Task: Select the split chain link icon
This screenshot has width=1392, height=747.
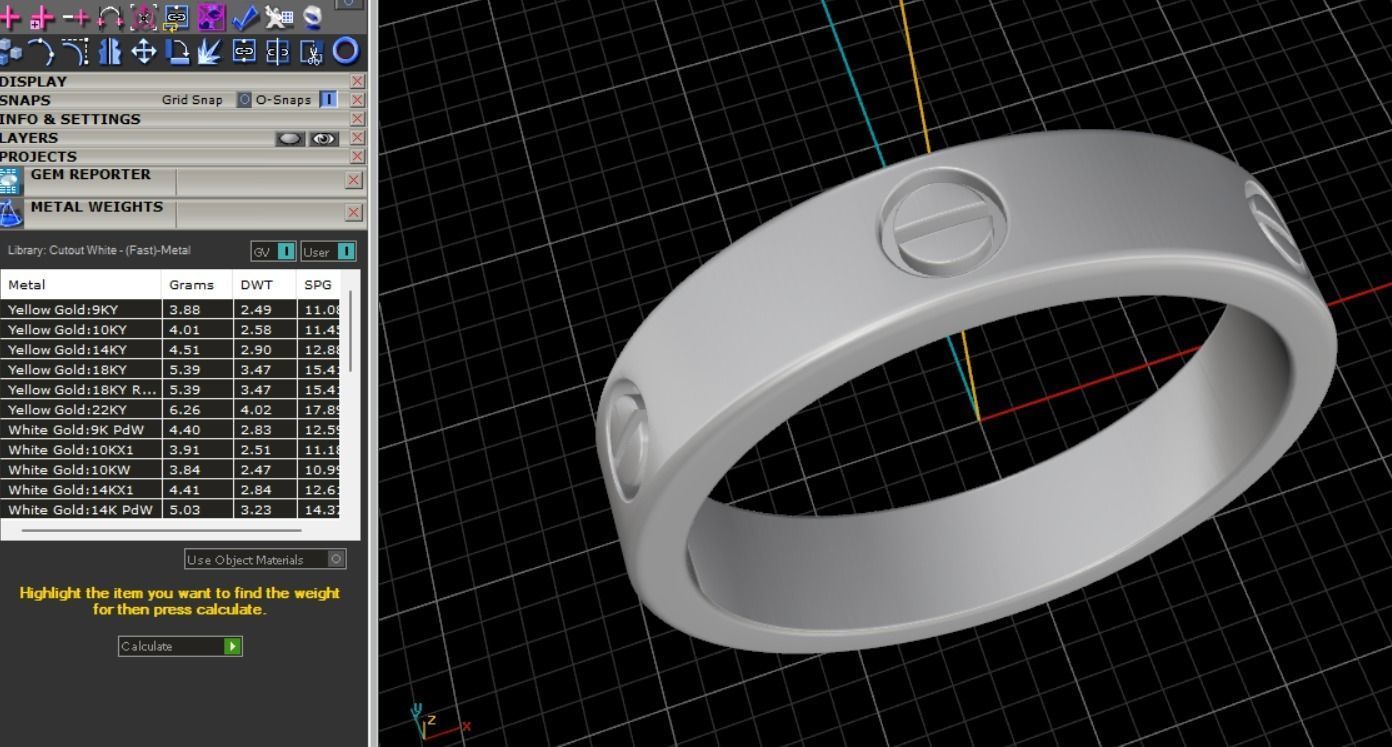Action: 278,51
